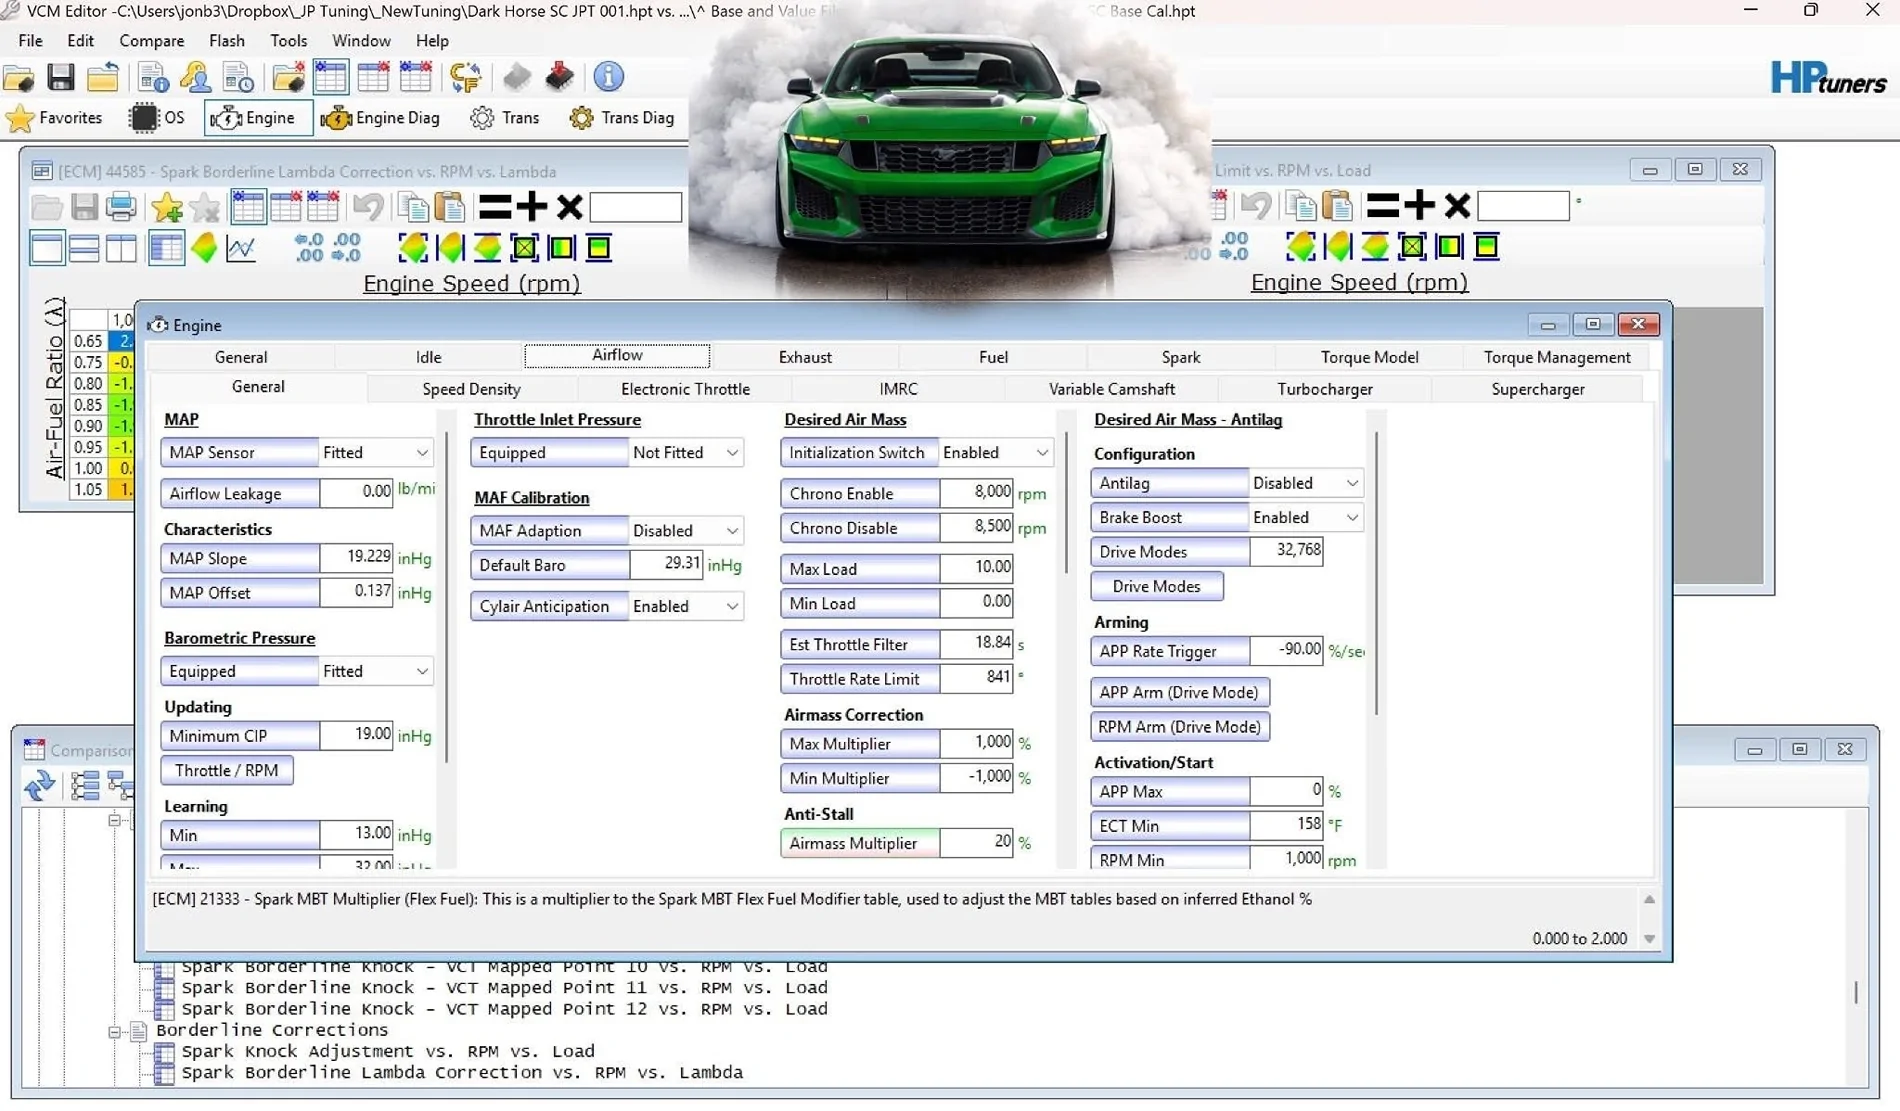Click the RPM Arm (Drive Mode) button
The image size is (1900, 1111).
pos(1180,727)
